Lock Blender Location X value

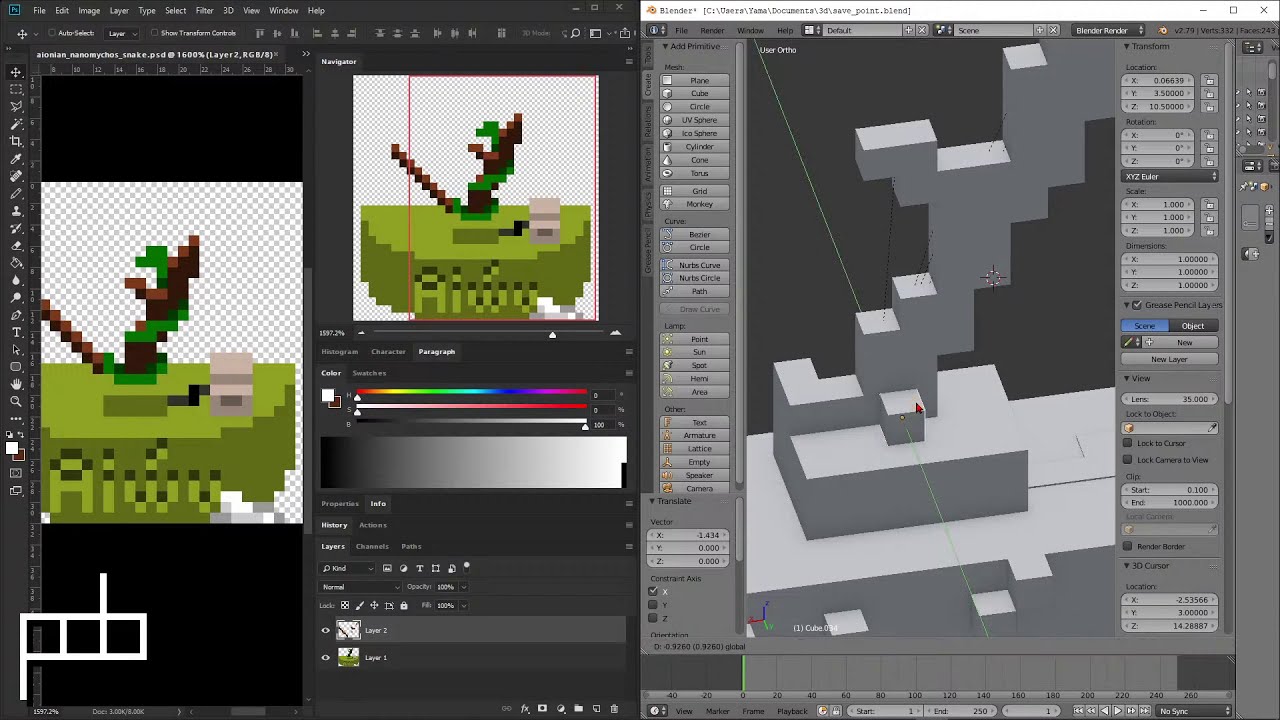pyautogui.click(x=1209, y=80)
